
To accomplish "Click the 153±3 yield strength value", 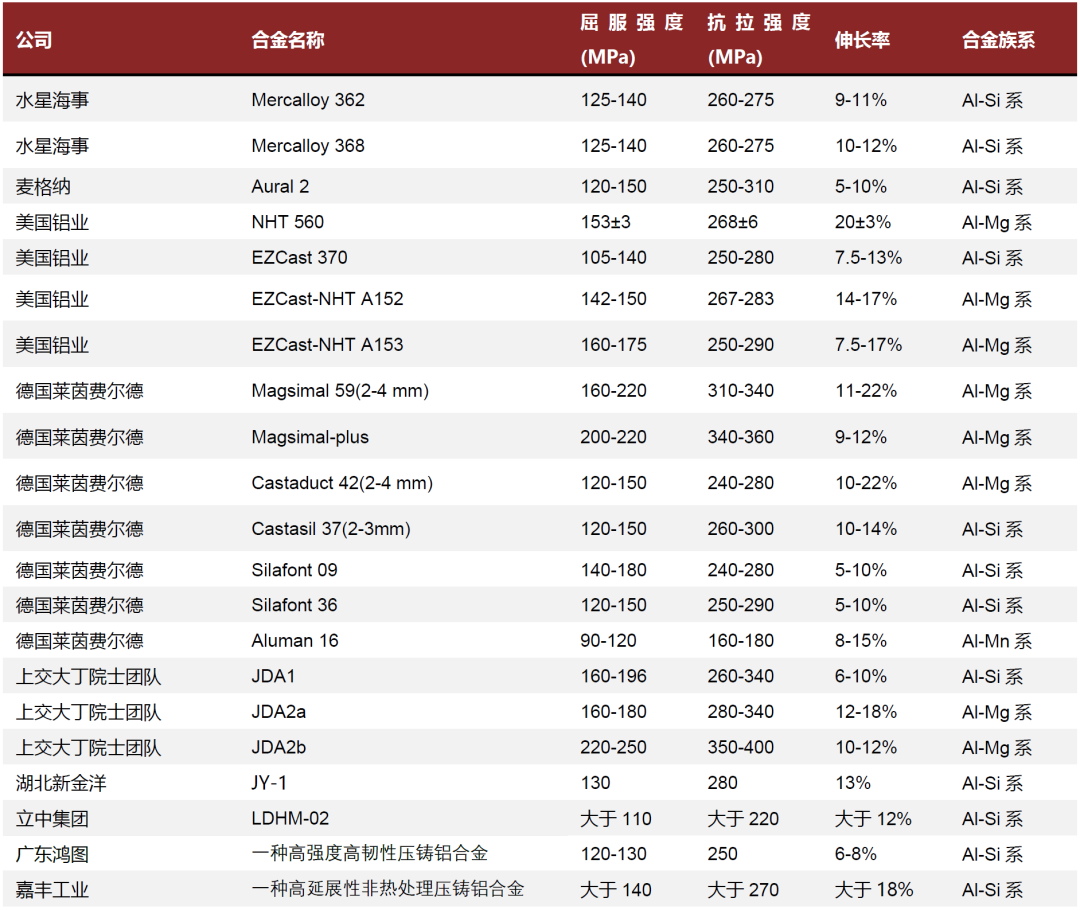I will [x=605, y=222].
